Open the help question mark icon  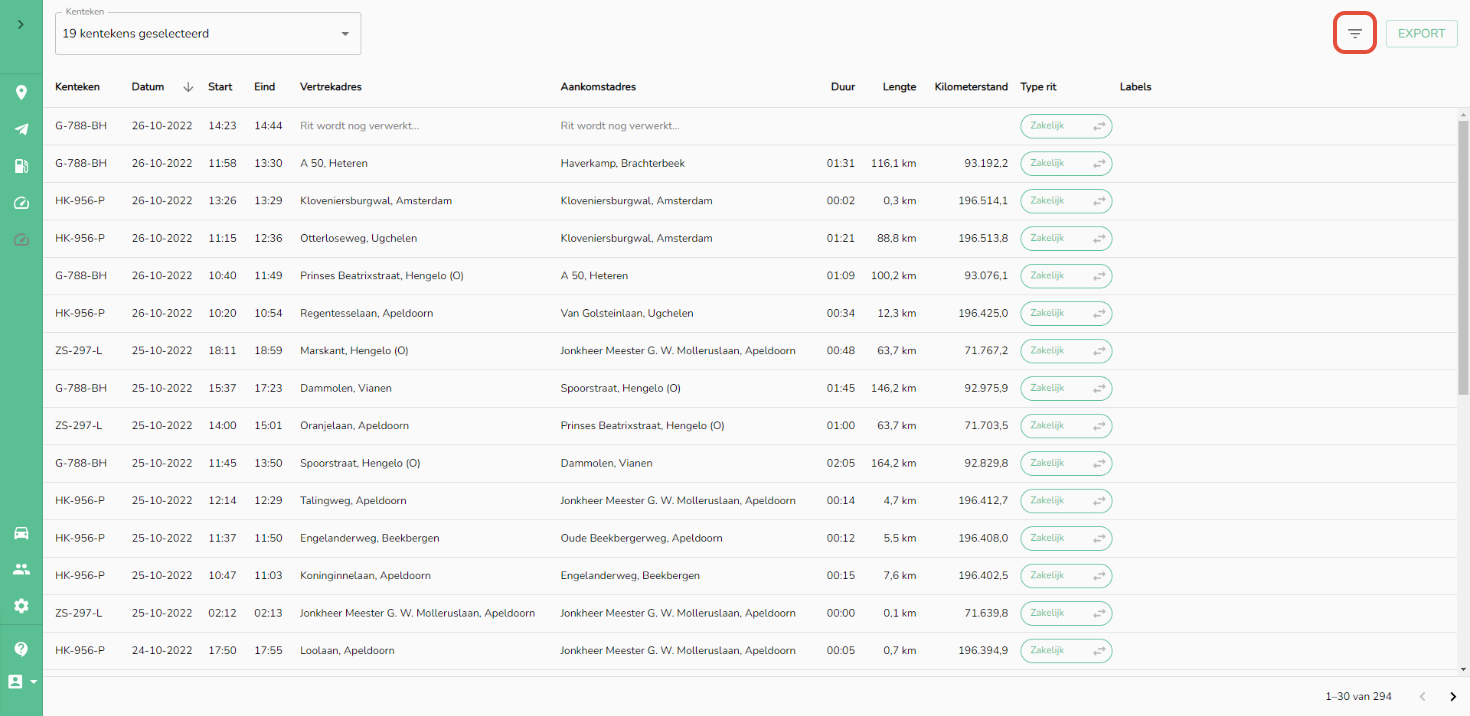tap(21, 649)
